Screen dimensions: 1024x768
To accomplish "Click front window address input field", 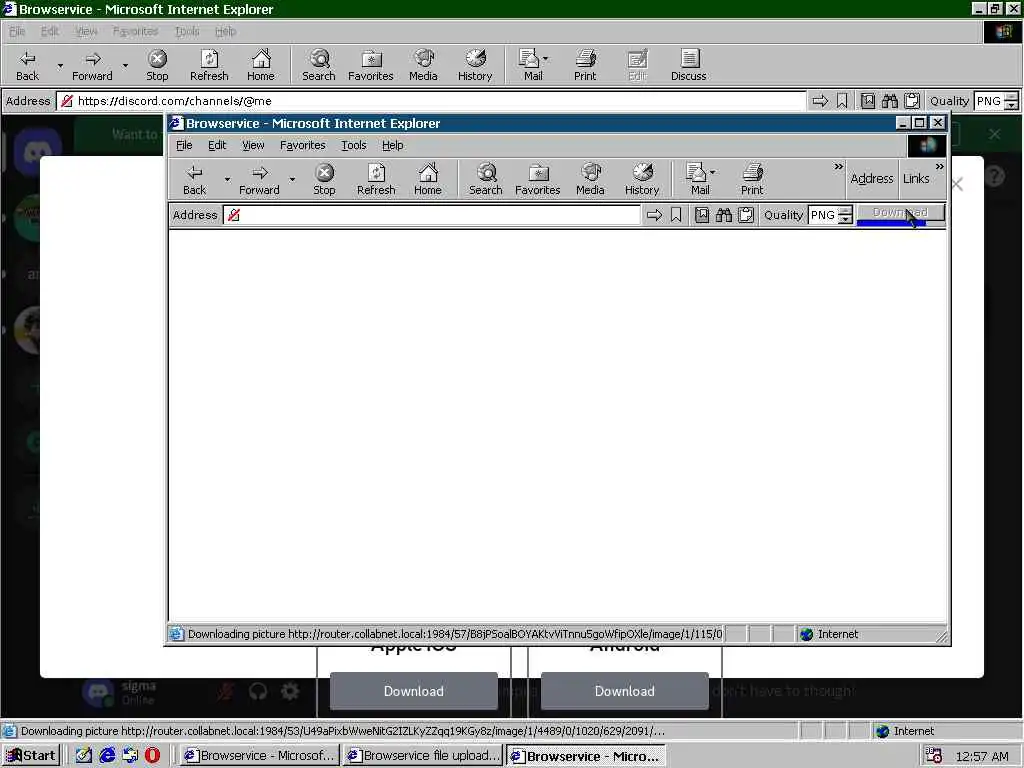I will (x=432, y=215).
